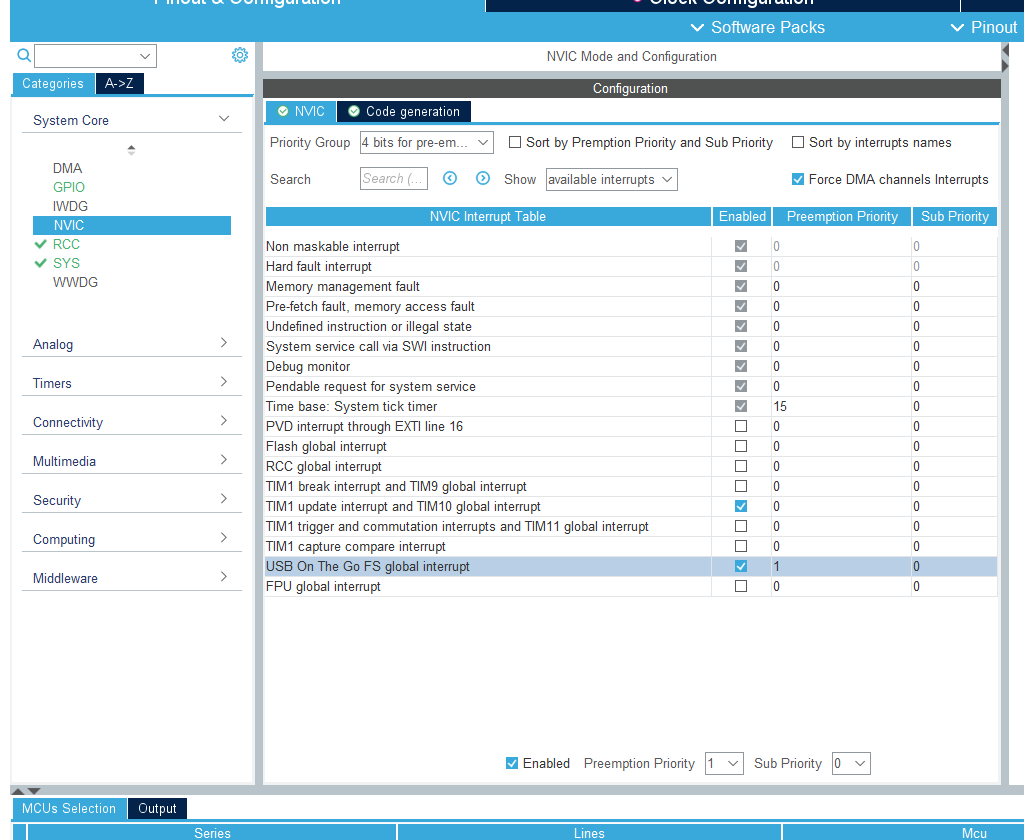The height and width of the screenshot is (840, 1024).
Task: Disable USB On The Go FS interrupt
Action: pos(741,566)
